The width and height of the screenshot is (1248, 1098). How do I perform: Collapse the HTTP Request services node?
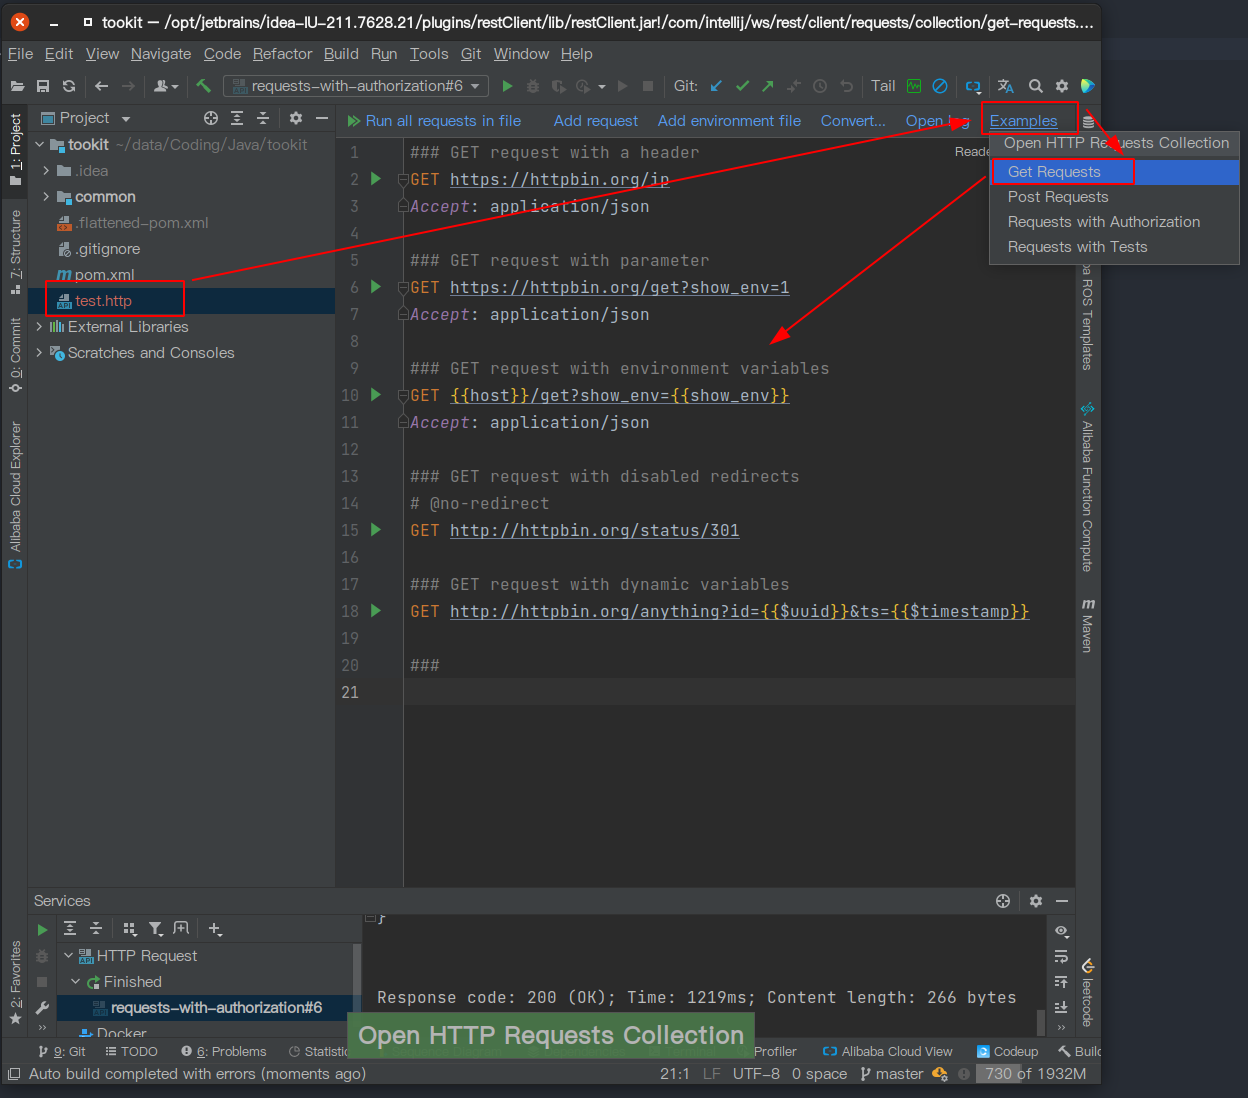(x=68, y=956)
